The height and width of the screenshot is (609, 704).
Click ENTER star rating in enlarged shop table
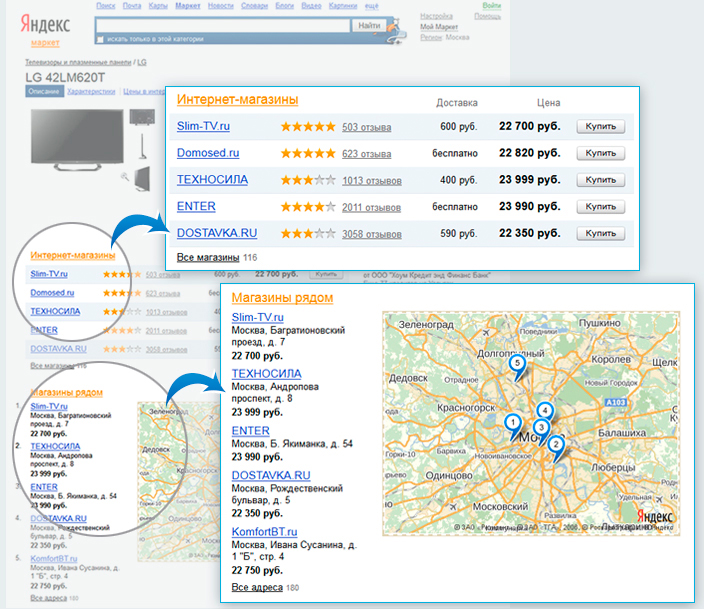tap(308, 207)
